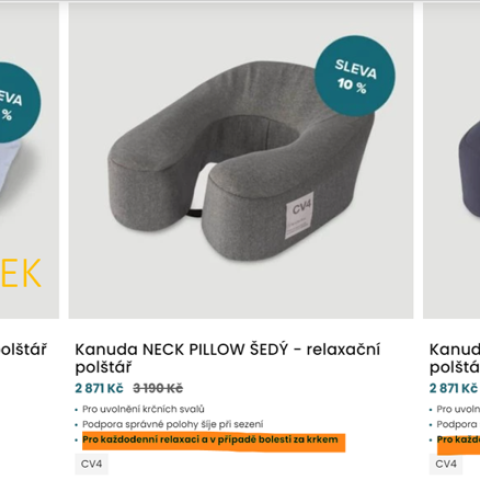Open the dark blue pillow image at right edge

coord(451,161)
